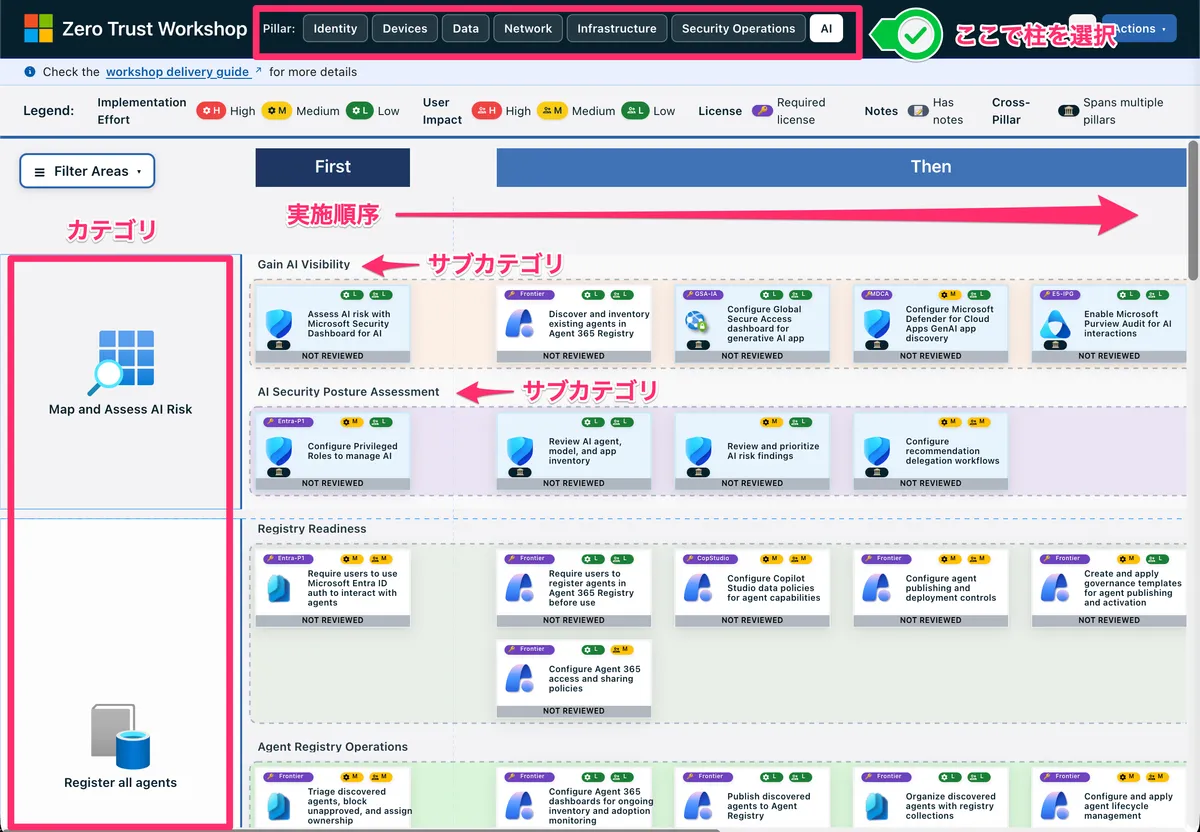Open the workshop delivery guide link
This screenshot has height=832, width=1200.
178,72
